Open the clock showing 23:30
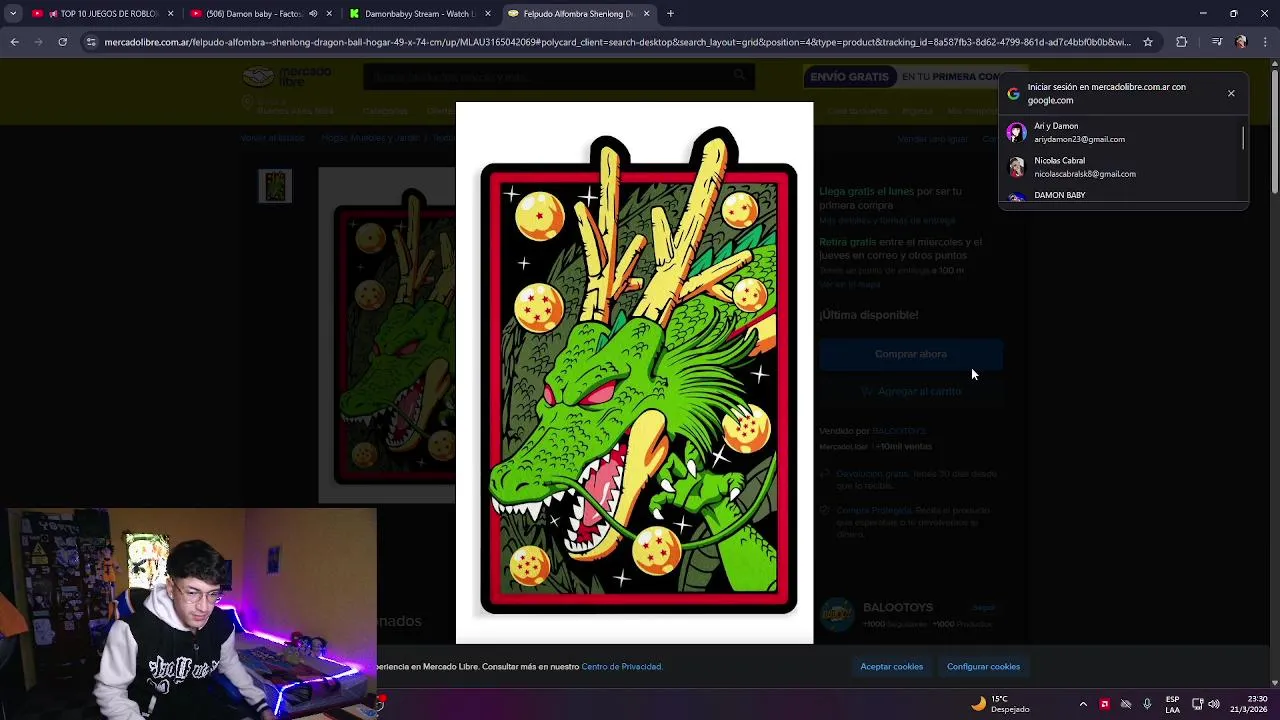1280x720 pixels. tap(1251, 704)
